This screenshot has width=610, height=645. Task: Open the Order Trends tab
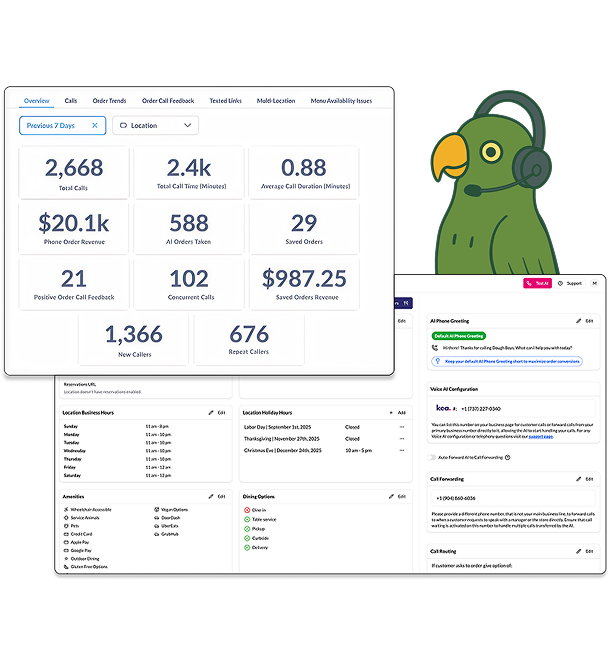pyautogui.click(x=109, y=101)
